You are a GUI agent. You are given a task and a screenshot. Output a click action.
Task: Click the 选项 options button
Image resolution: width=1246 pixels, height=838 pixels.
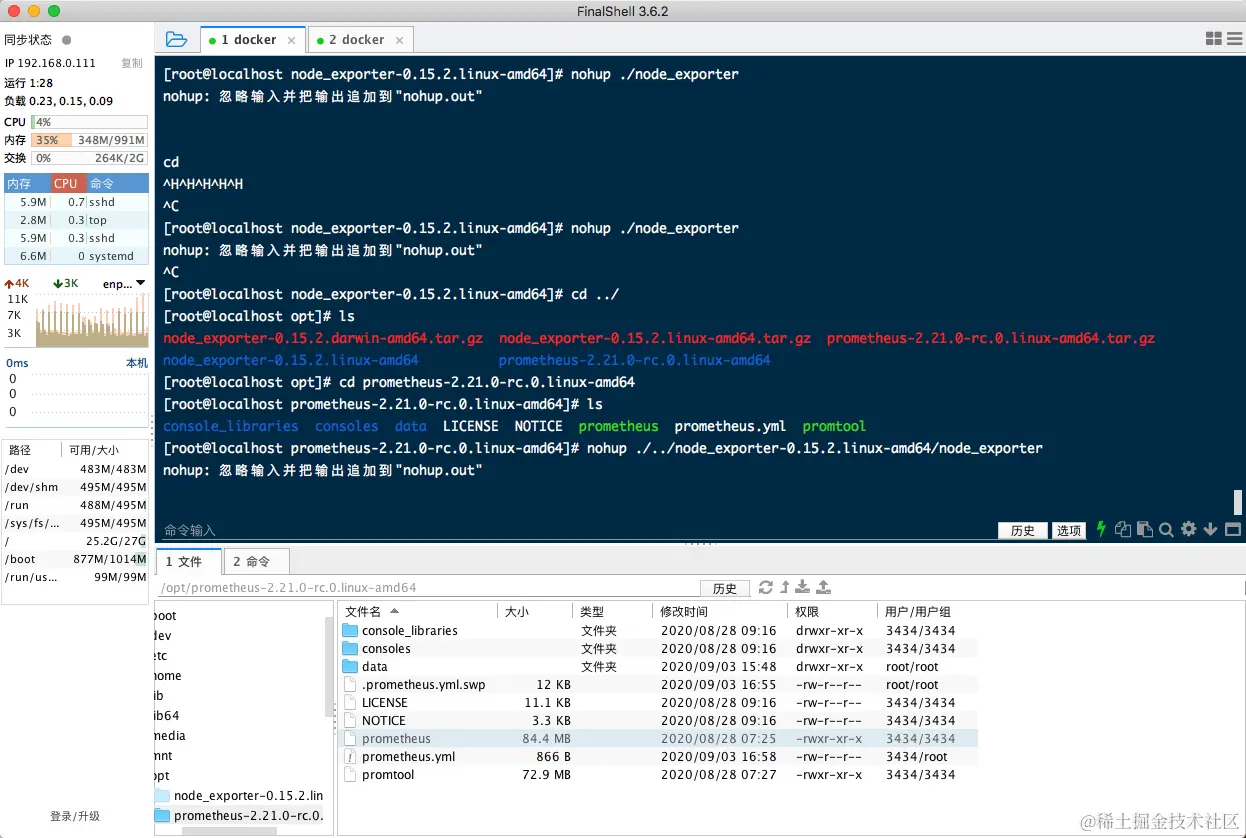click(x=1068, y=530)
